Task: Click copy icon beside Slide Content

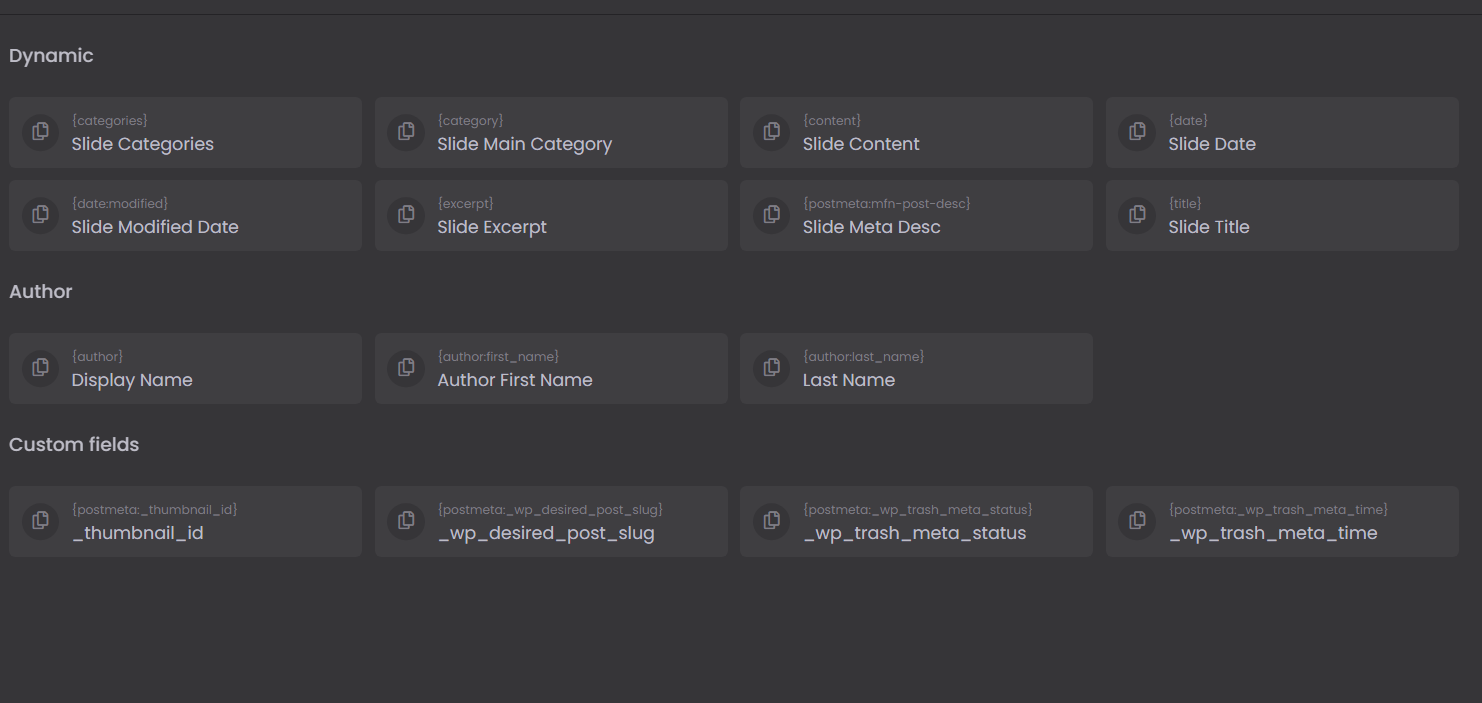Action: tap(771, 132)
